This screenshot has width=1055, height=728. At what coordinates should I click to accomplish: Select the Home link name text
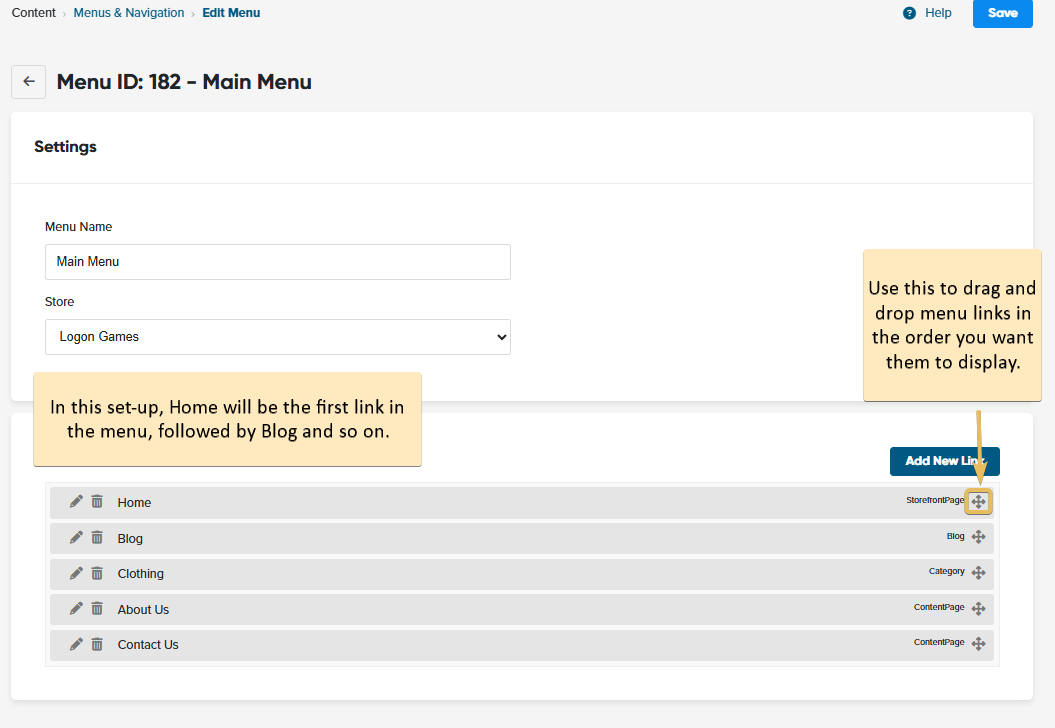(134, 503)
